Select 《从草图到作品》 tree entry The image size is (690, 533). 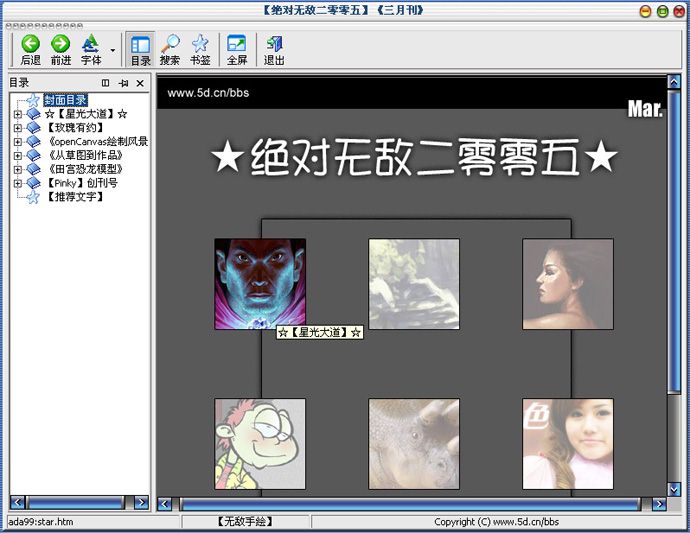pos(85,155)
